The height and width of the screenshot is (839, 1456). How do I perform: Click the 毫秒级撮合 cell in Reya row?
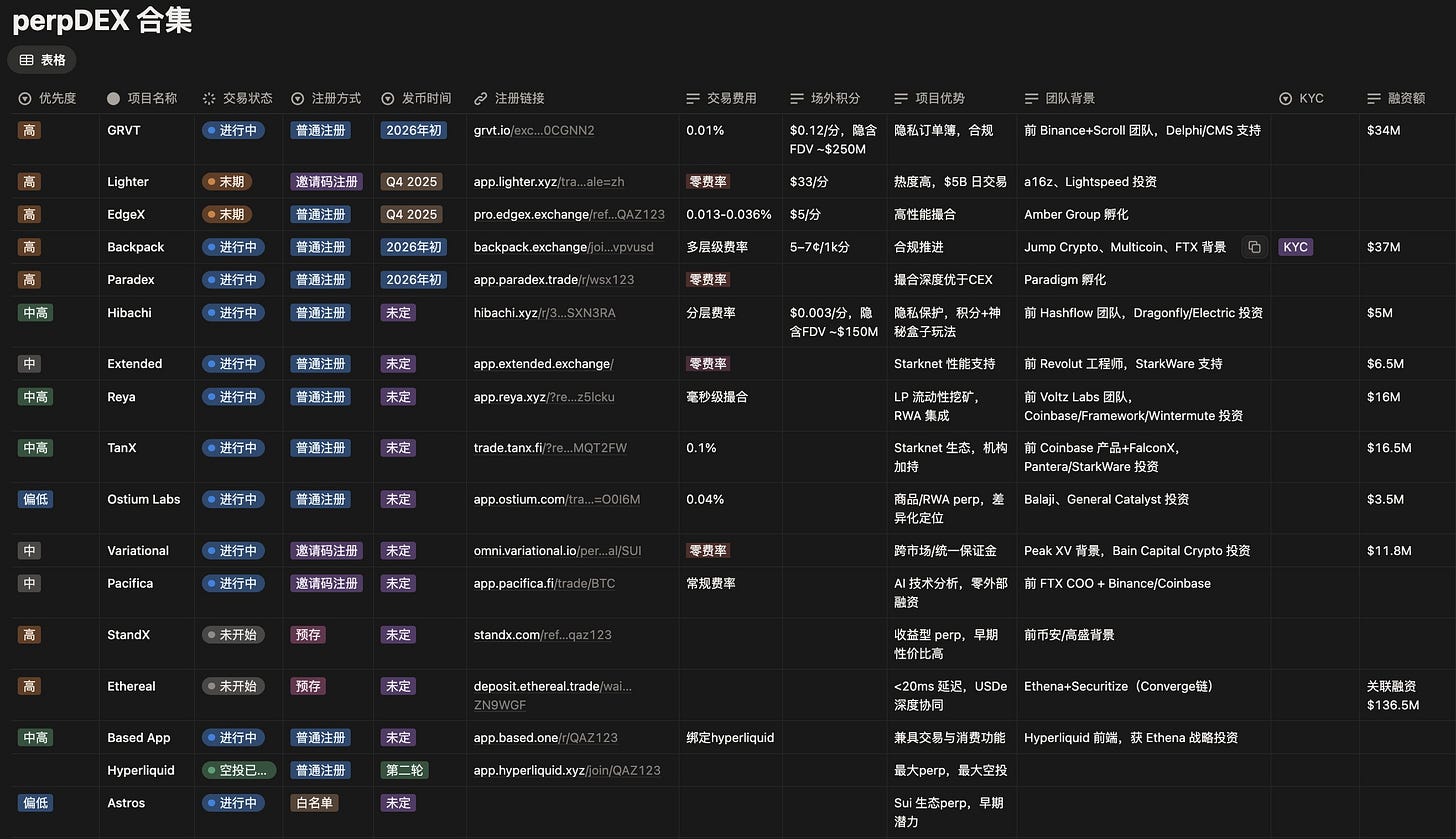tap(731, 406)
